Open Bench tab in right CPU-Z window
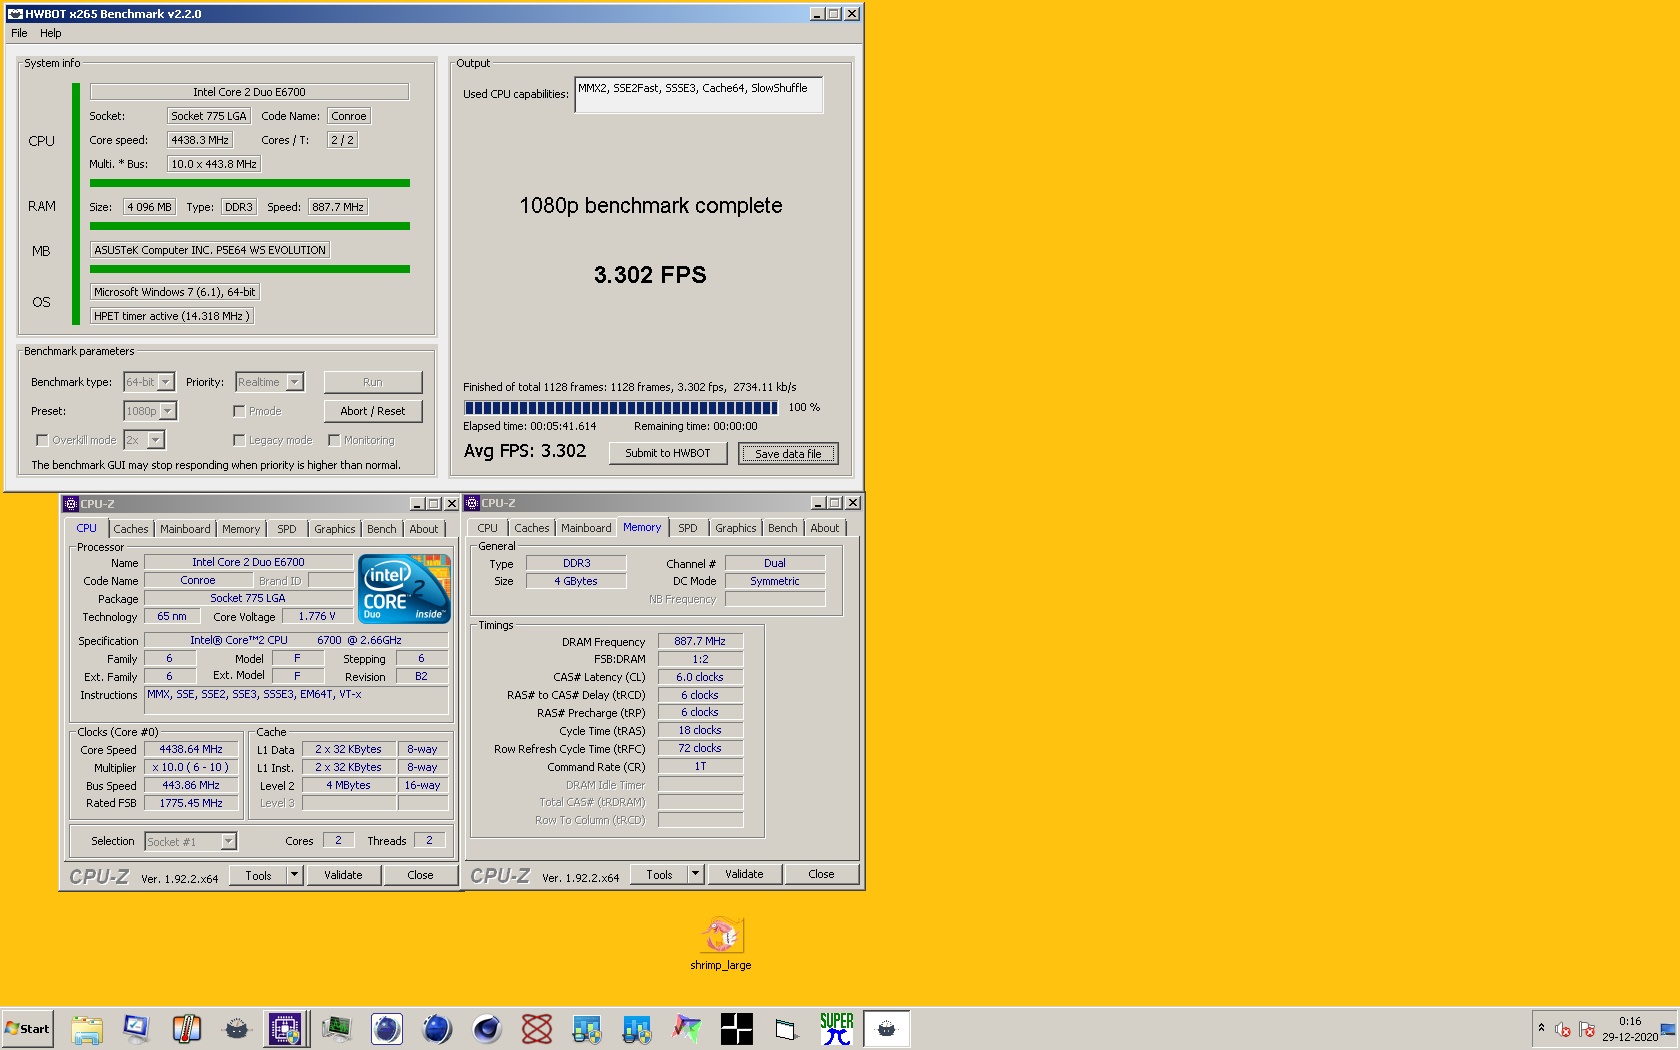The image size is (1680, 1050). 783,528
